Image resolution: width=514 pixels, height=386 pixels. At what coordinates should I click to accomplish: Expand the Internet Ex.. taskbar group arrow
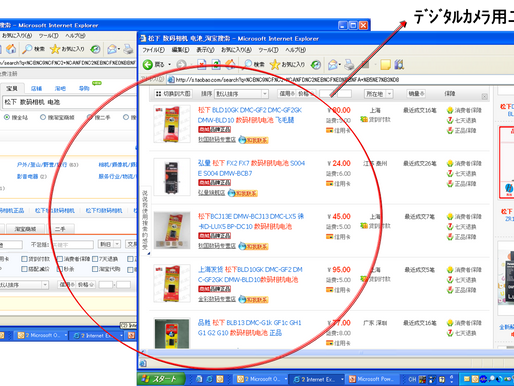coord(342,379)
